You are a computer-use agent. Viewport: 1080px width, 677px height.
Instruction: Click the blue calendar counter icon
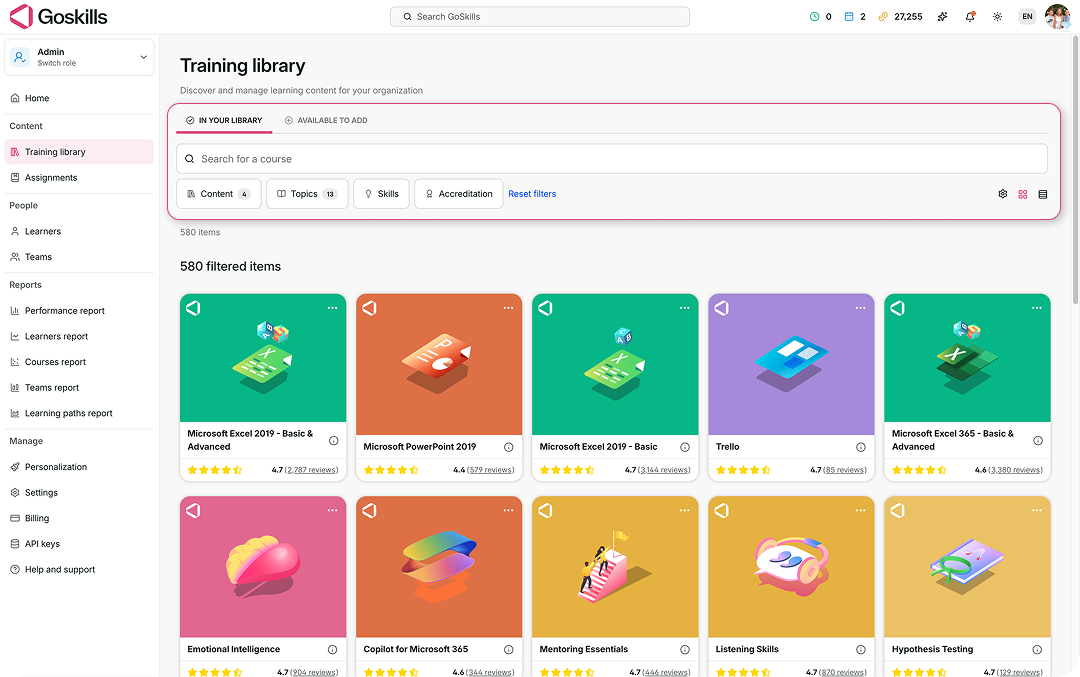[849, 17]
